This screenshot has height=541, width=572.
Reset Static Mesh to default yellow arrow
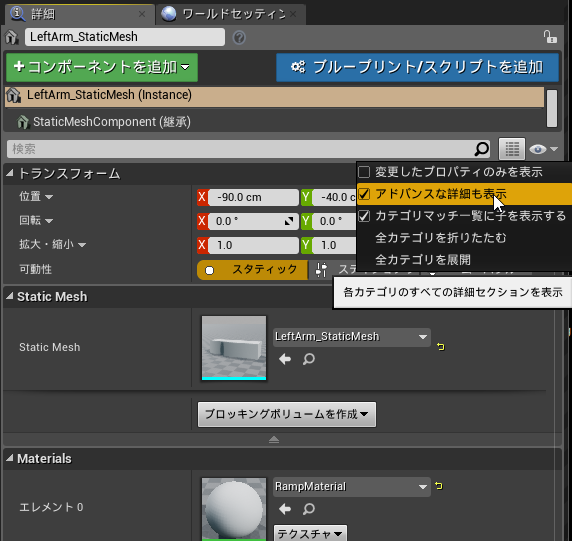(x=441, y=346)
